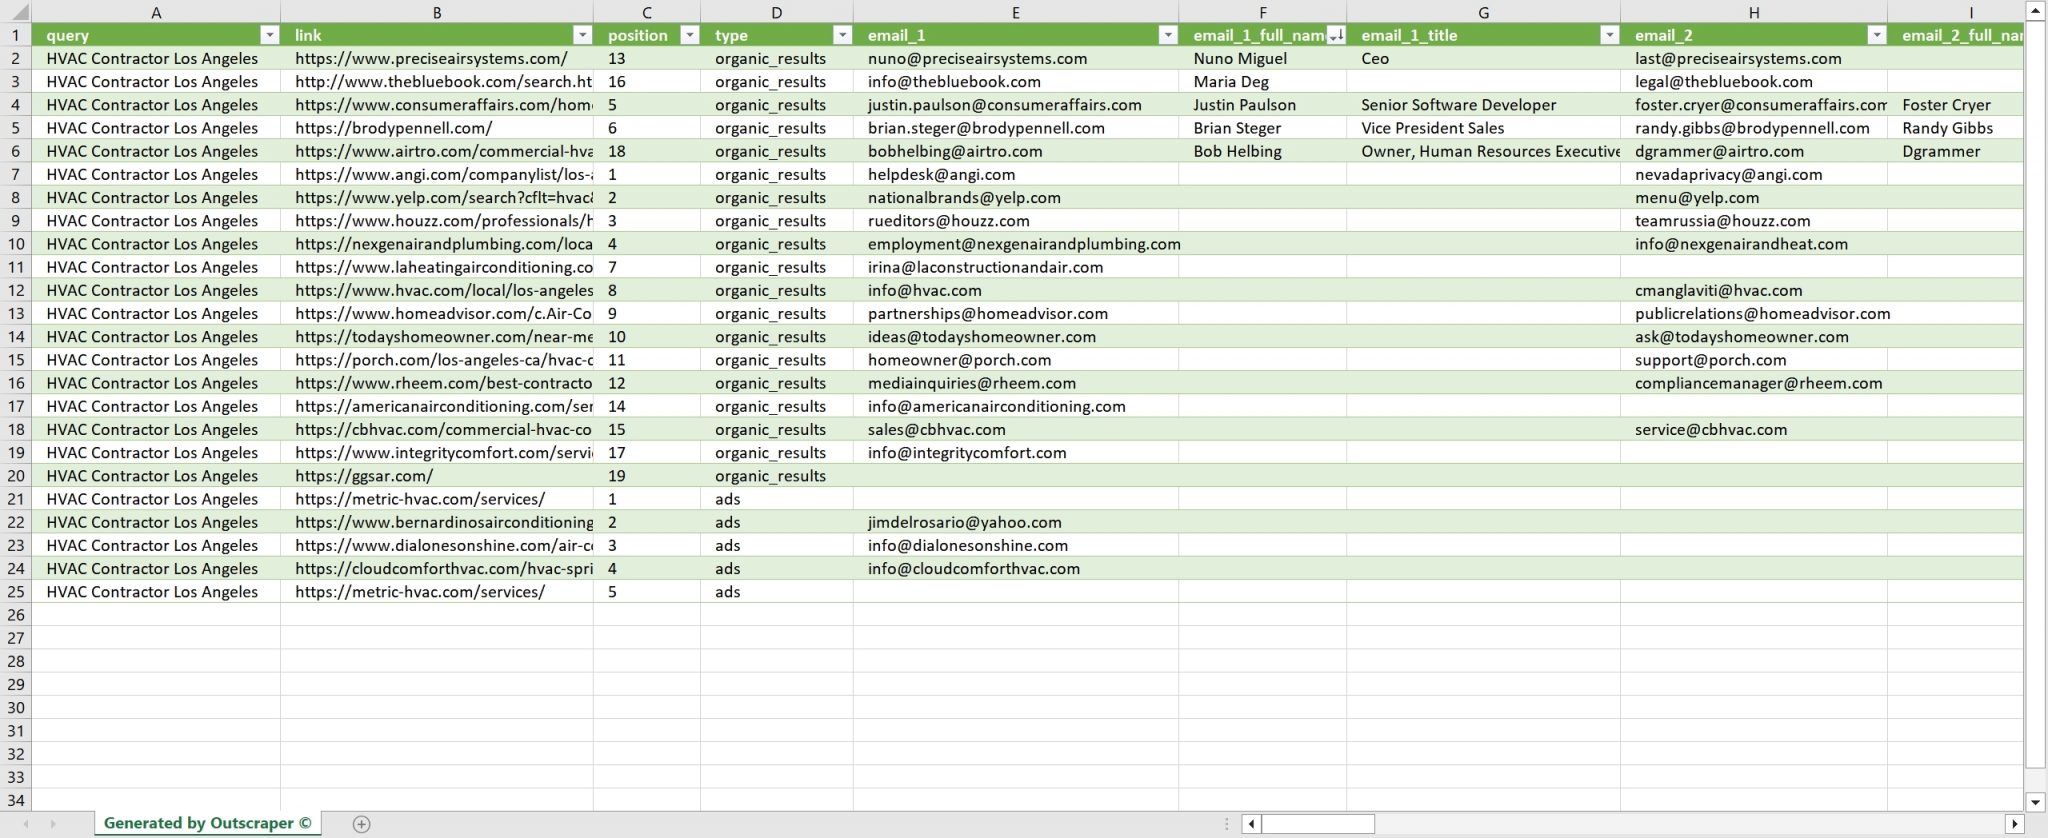This screenshot has height=838, width=2048.
Task: Select last@preciseairsystems.com cell
Action: click(1754, 58)
